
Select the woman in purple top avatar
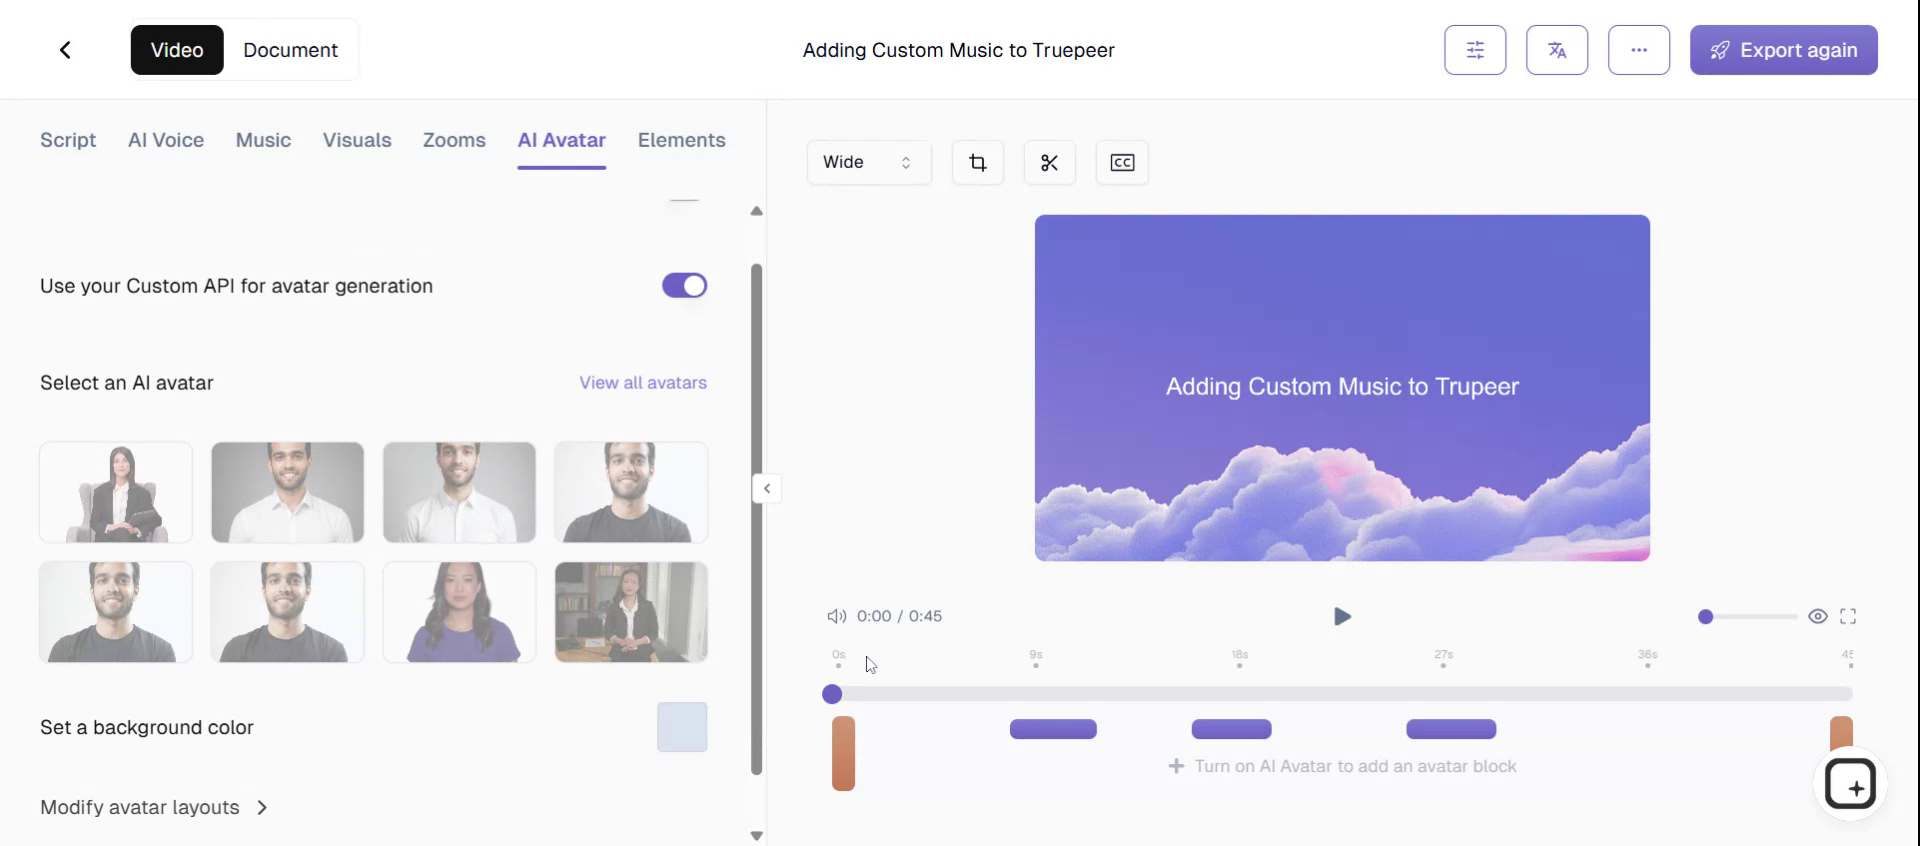pos(459,612)
